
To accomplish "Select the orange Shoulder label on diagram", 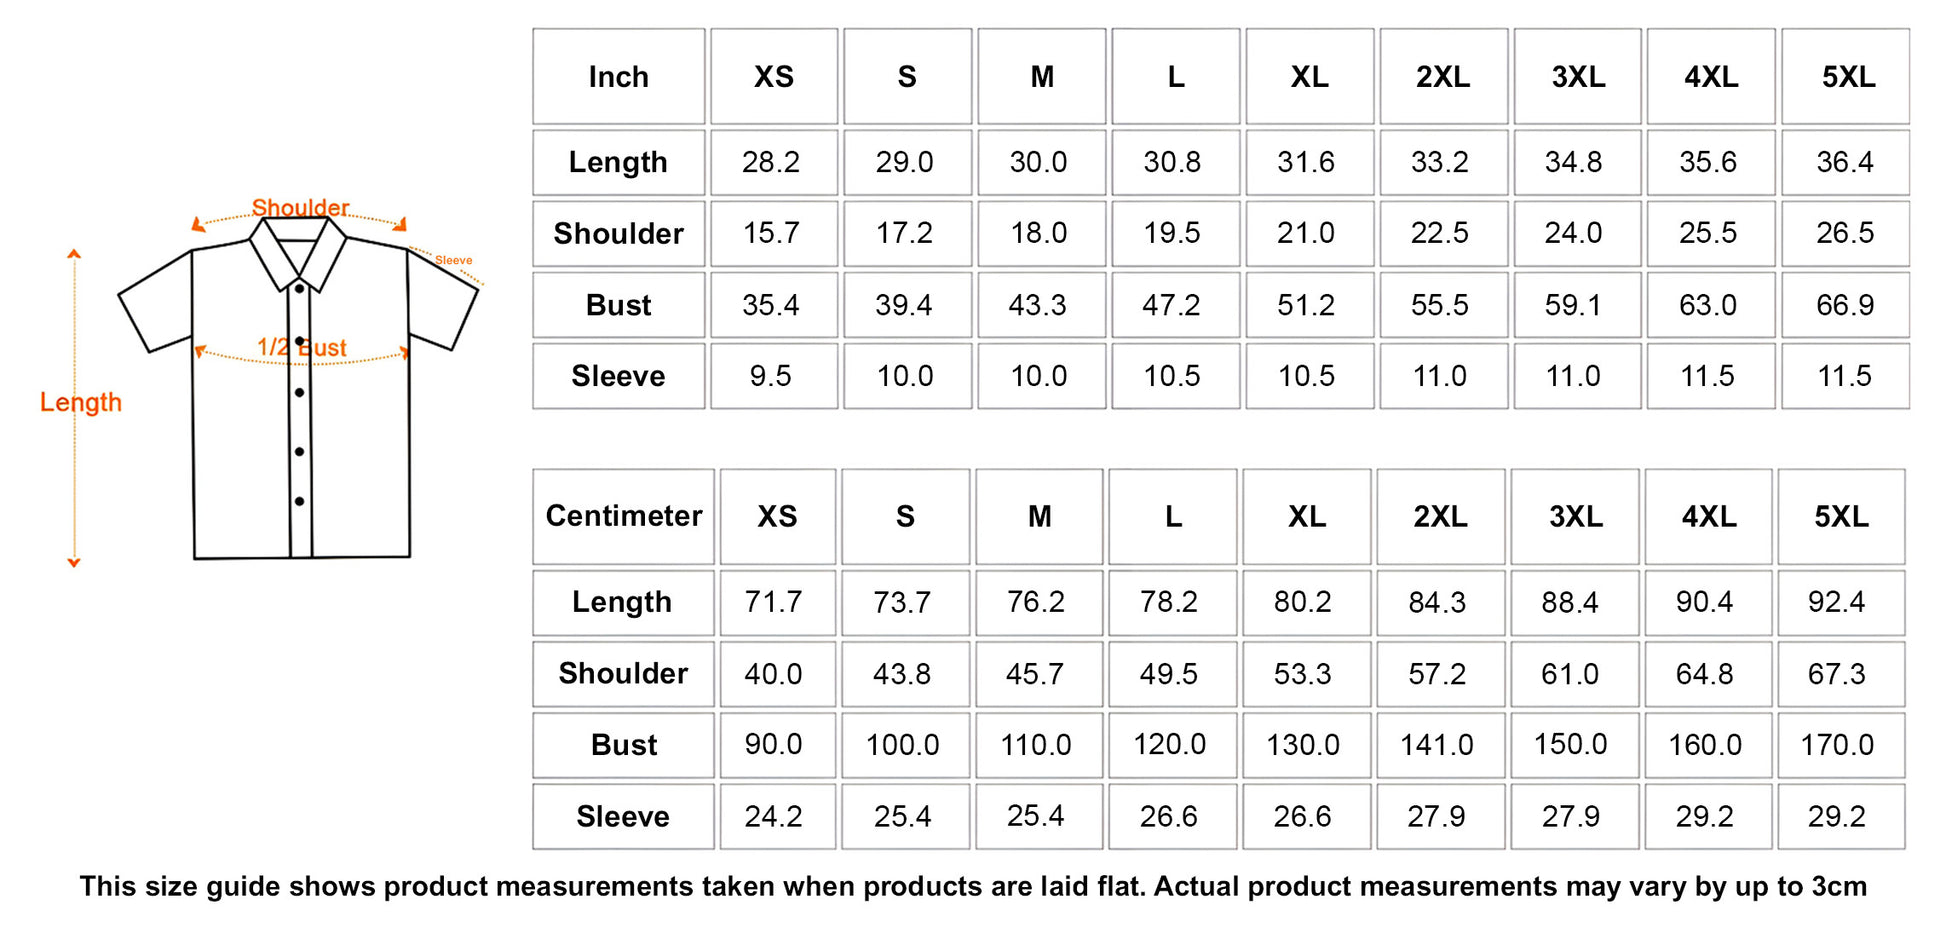I will click(x=300, y=208).
